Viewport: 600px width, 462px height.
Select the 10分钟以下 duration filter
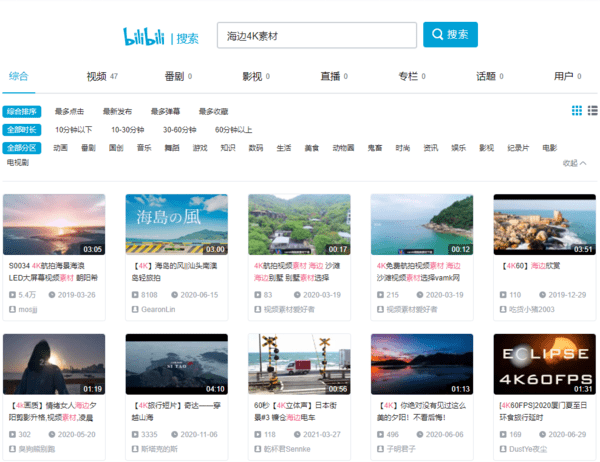[x=74, y=129]
